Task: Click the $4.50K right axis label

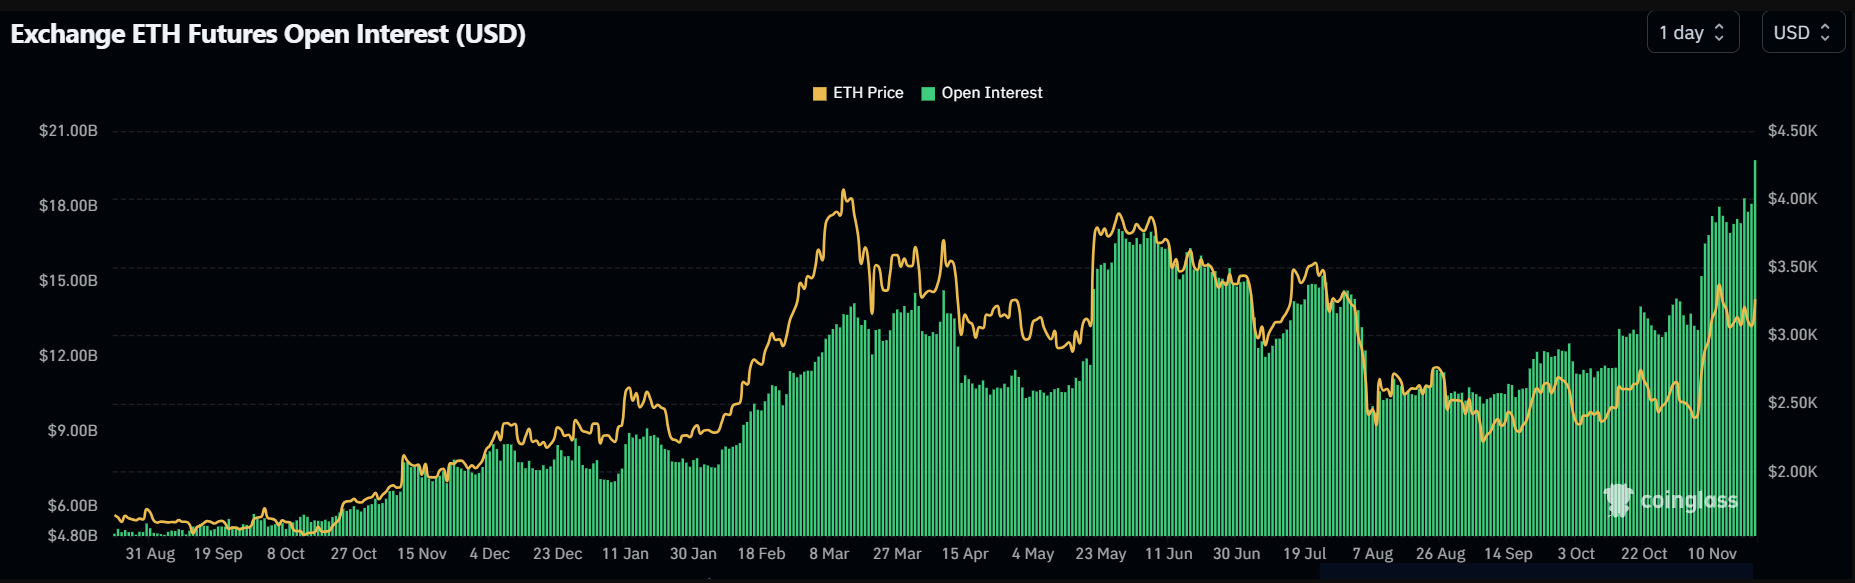Action: pos(1793,131)
